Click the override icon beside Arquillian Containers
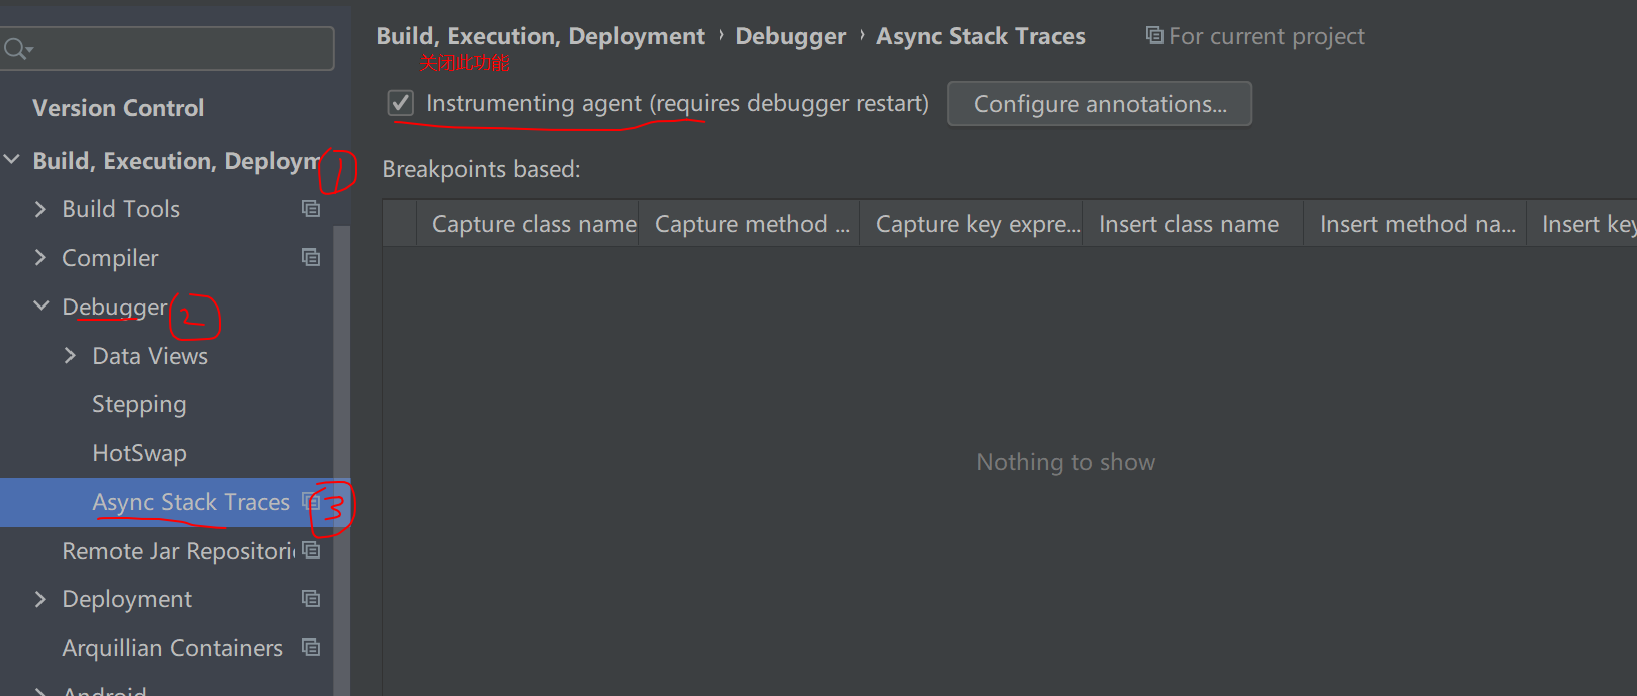 point(310,646)
